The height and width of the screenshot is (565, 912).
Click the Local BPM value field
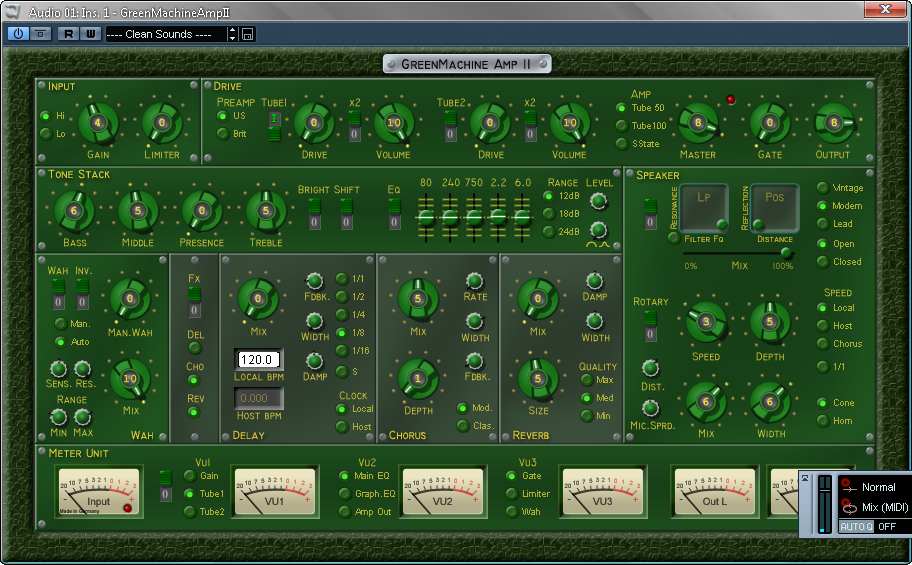259,360
